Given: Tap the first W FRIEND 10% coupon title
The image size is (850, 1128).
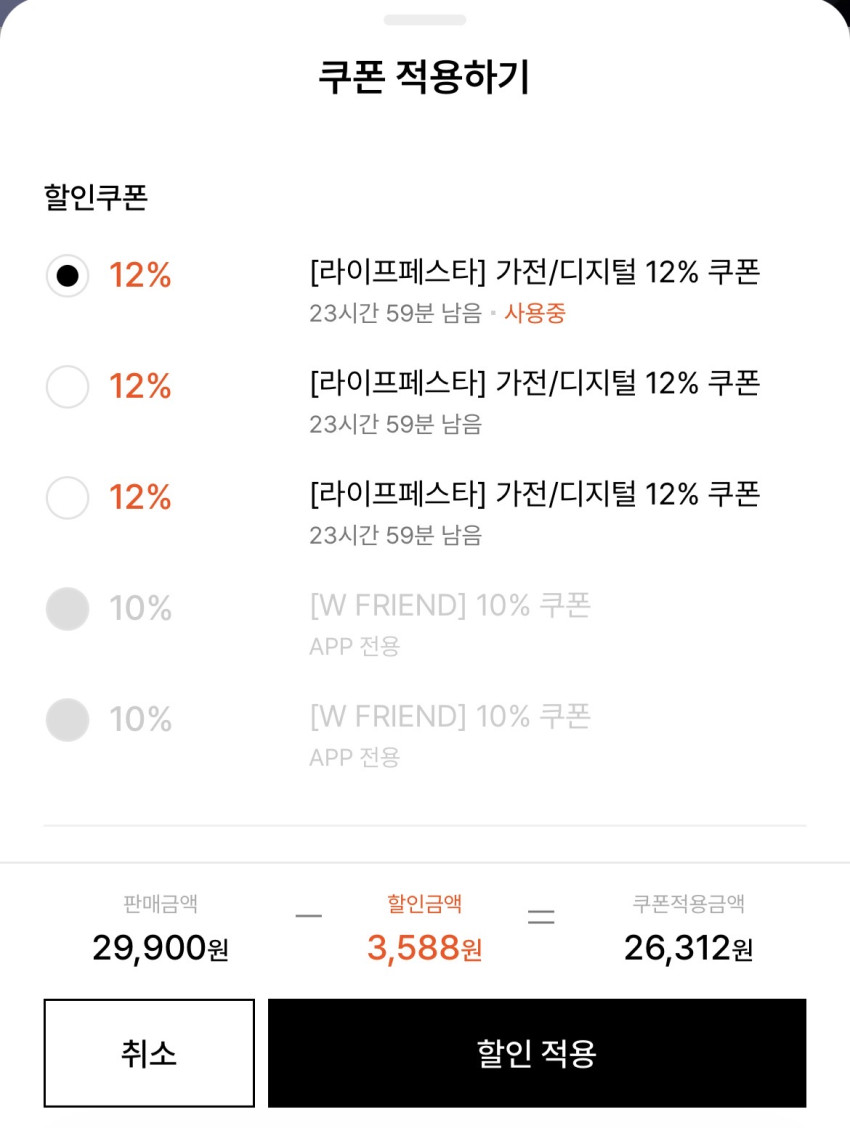Looking at the screenshot, I should click(450, 605).
